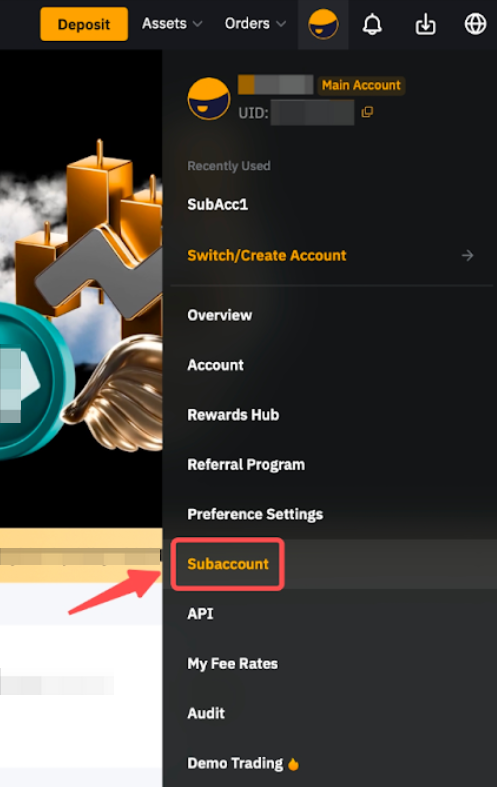View My Fee Rates
This screenshot has width=497, height=787.
tap(232, 664)
